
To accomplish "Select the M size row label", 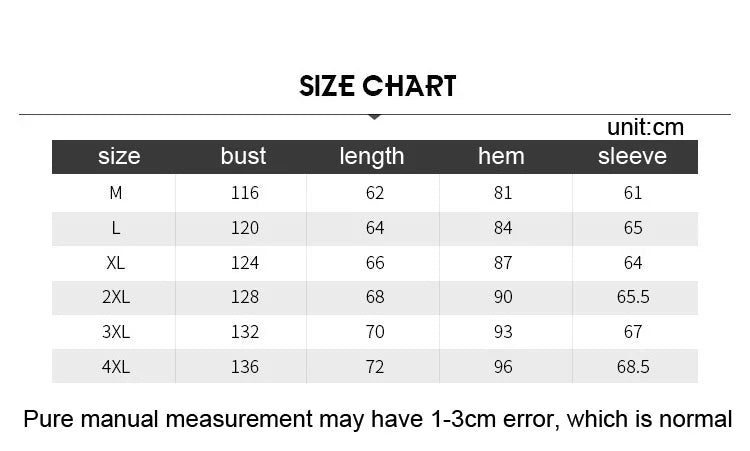I will (x=116, y=193).
